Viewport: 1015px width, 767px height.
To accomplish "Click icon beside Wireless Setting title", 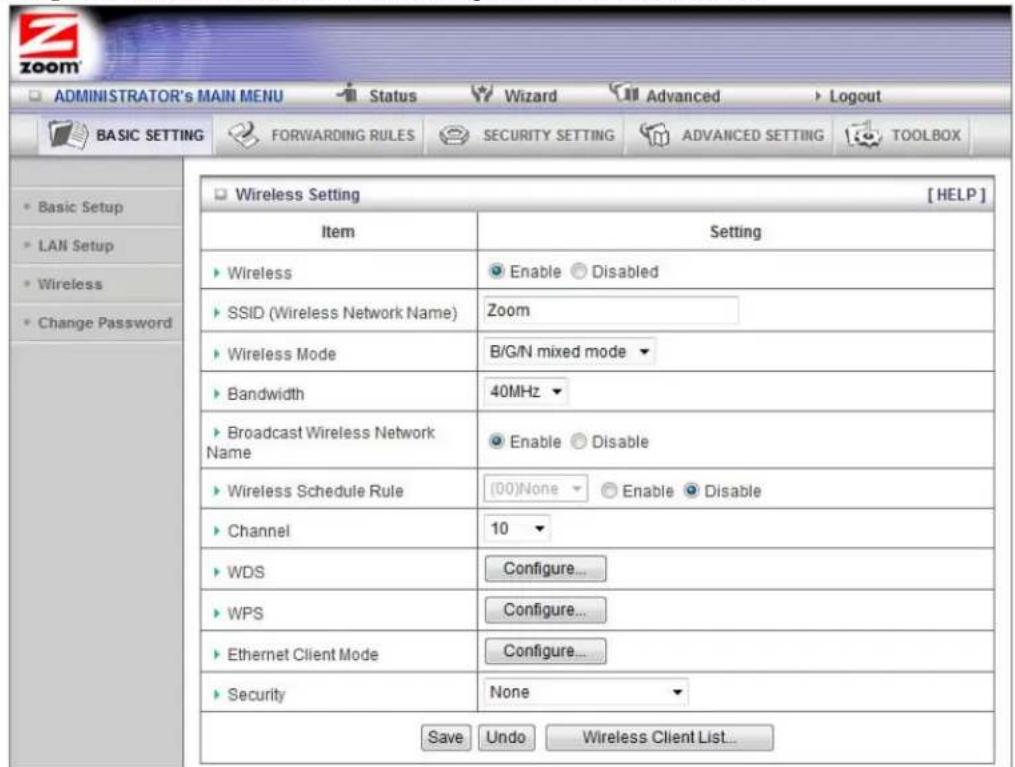I will point(221,194).
